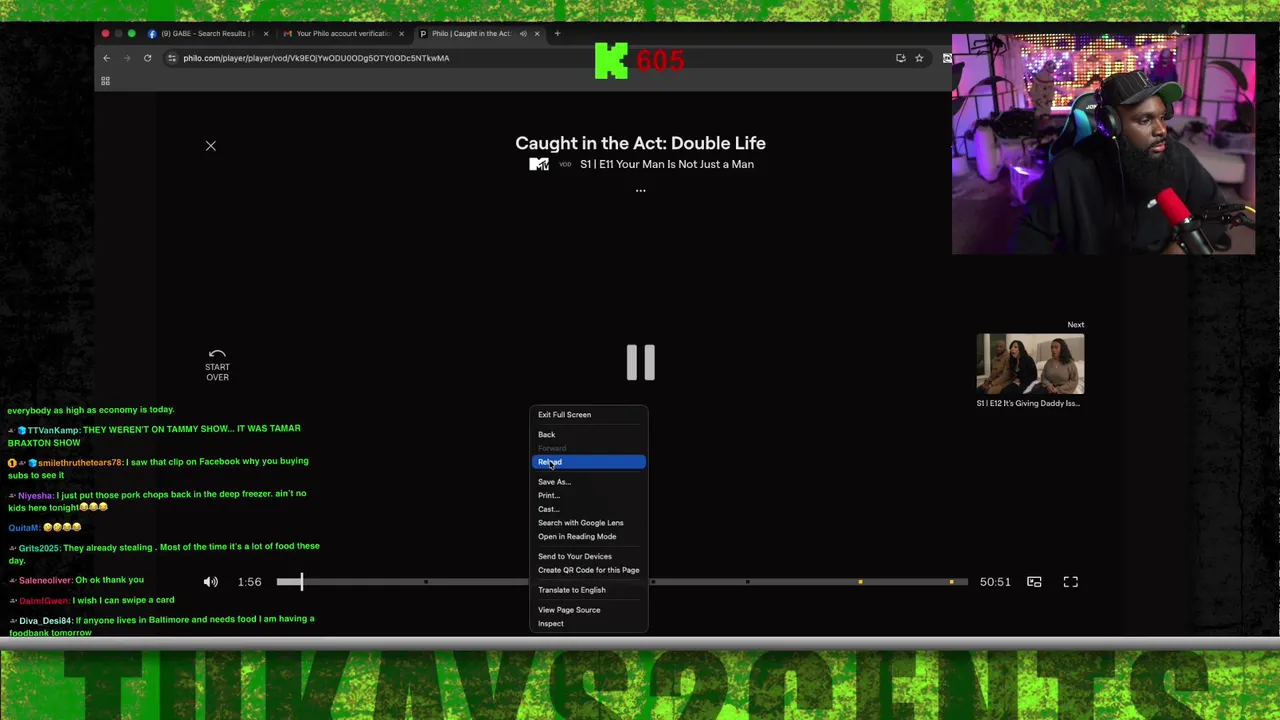The width and height of the screenshot is (1280, 720).
Task: Click chat username Niyesha
Action: pos(35,495)
